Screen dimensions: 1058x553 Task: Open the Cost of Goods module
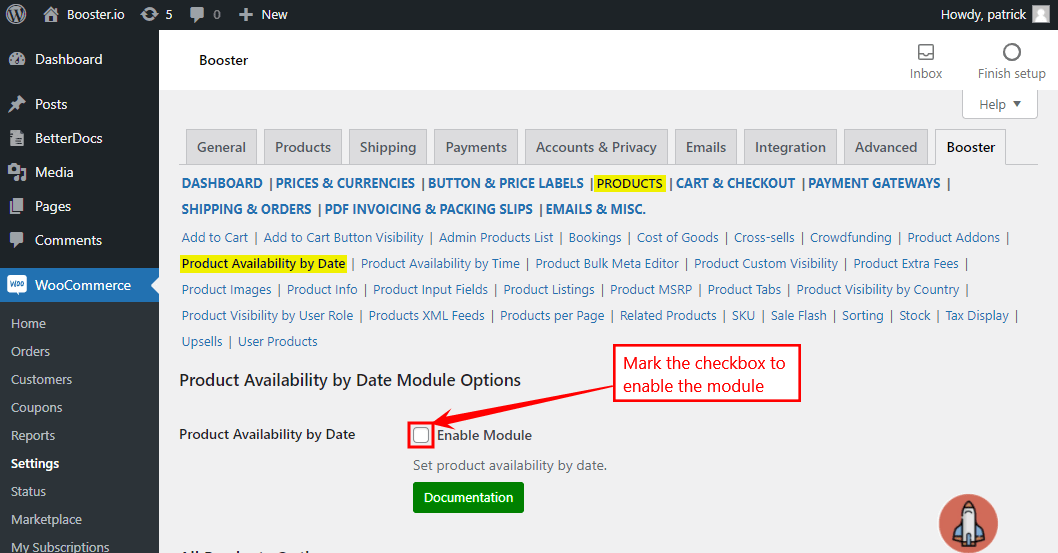coord(677,237)
